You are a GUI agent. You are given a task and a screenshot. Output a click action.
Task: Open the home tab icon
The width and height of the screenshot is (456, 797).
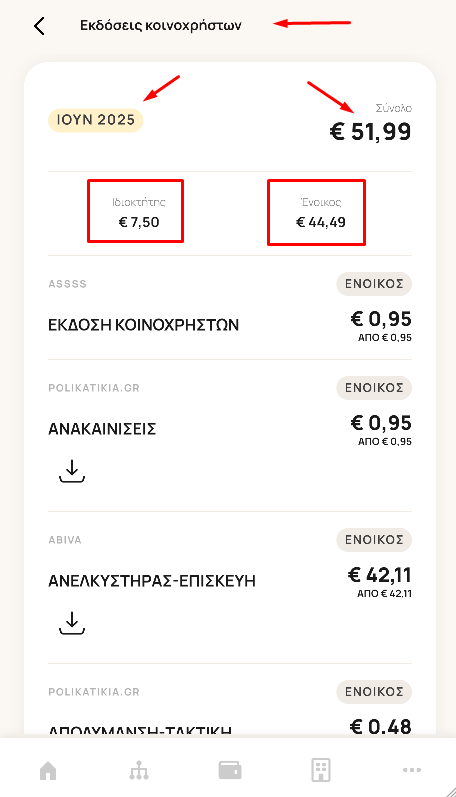48,771
